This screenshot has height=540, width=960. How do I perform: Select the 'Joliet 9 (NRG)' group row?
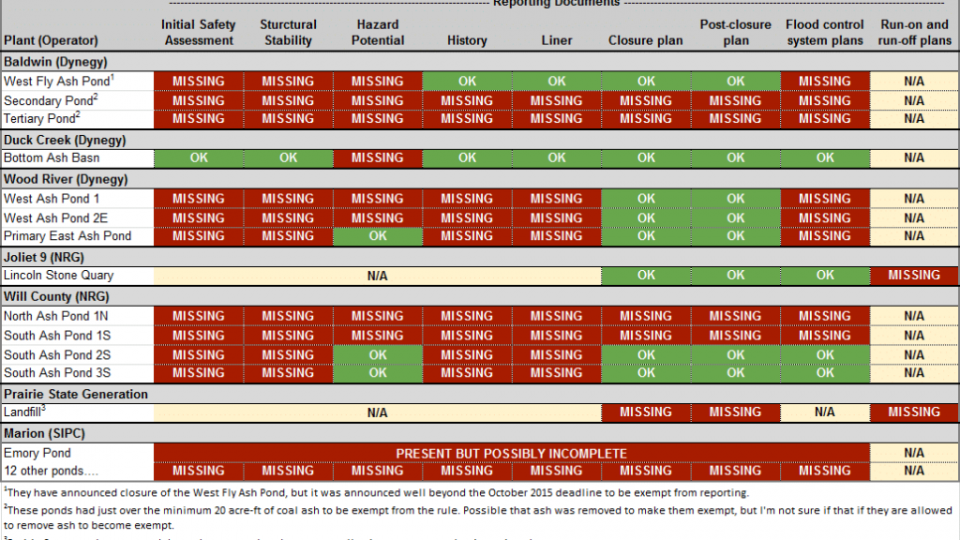point(480,257)
